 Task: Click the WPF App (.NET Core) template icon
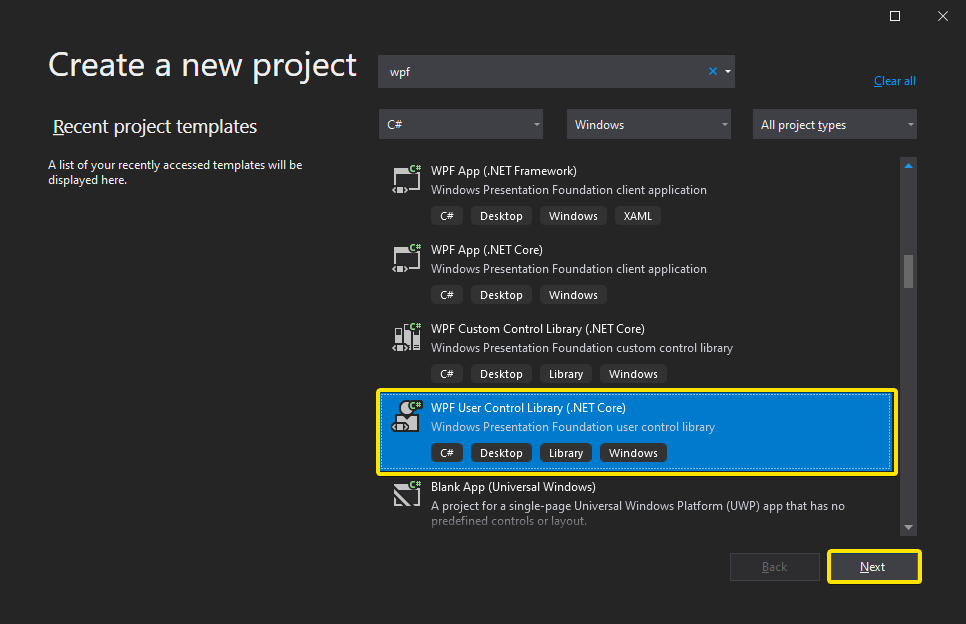point(406,258)
